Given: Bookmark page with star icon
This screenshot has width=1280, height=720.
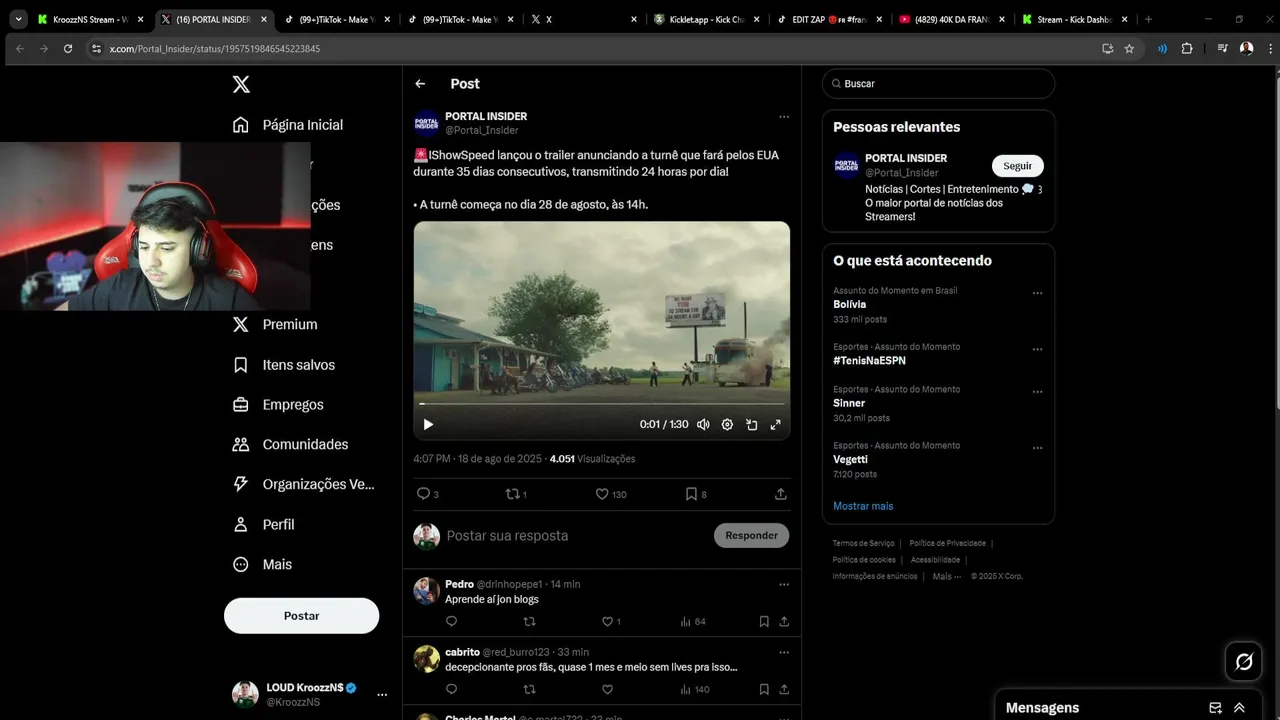Looking at the screenshot, I should click(1129, 48).
